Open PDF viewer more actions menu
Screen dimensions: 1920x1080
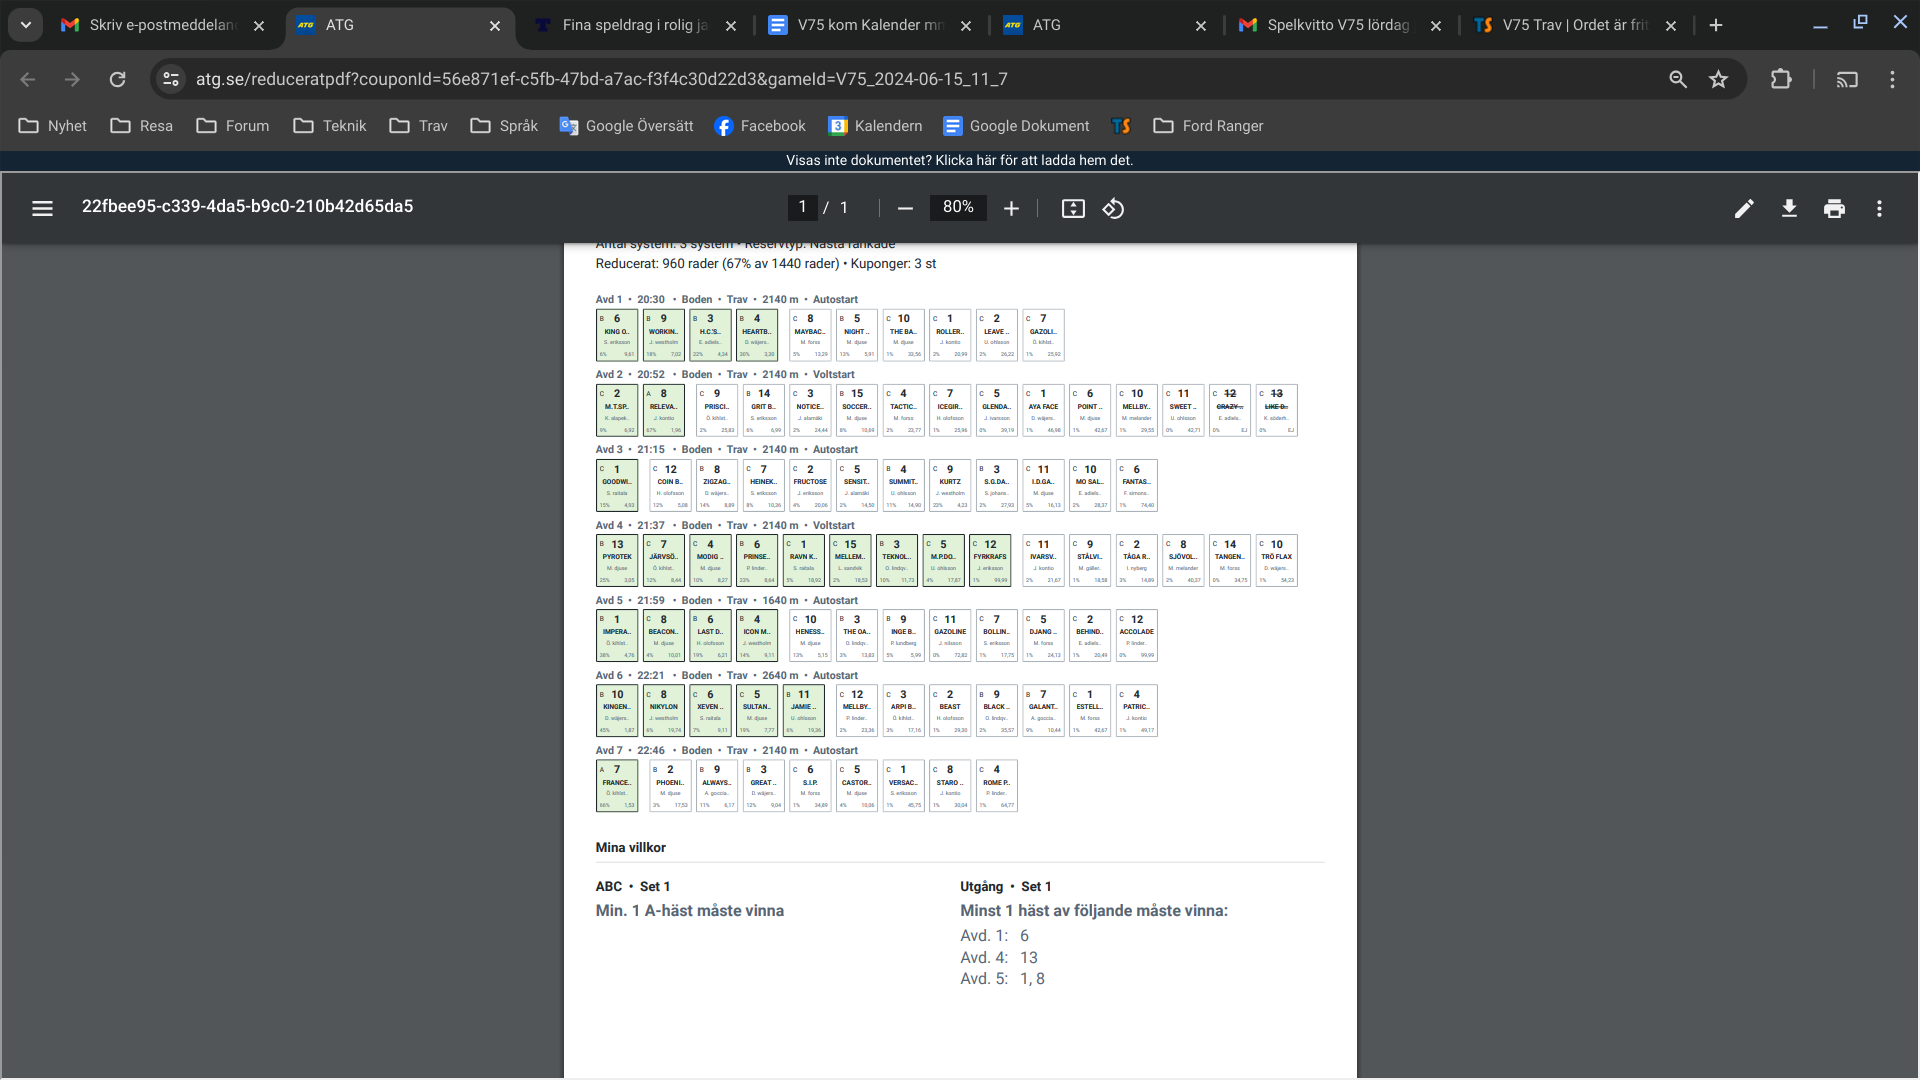(x=1879, y=208)
